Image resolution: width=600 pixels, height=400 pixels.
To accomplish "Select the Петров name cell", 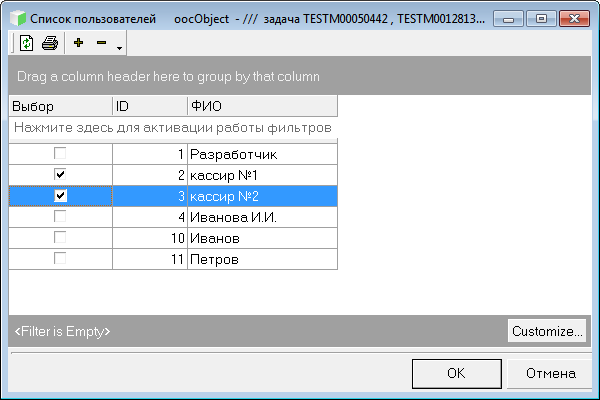I will (262, 259).
